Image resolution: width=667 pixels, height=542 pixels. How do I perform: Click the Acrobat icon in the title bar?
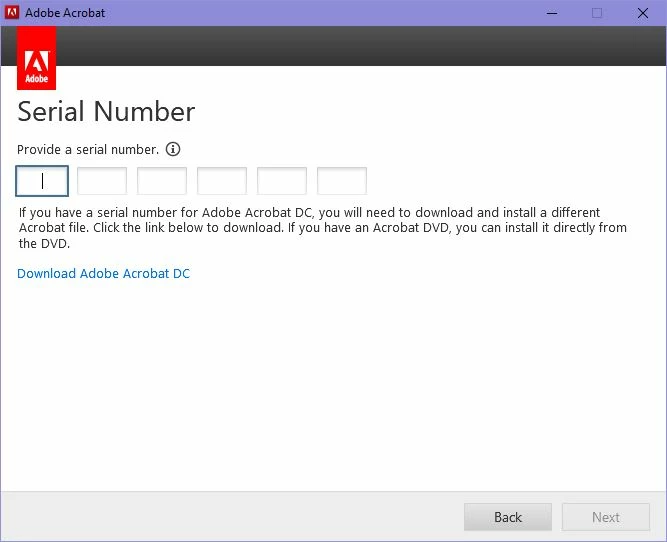click(x=11, y=12)
